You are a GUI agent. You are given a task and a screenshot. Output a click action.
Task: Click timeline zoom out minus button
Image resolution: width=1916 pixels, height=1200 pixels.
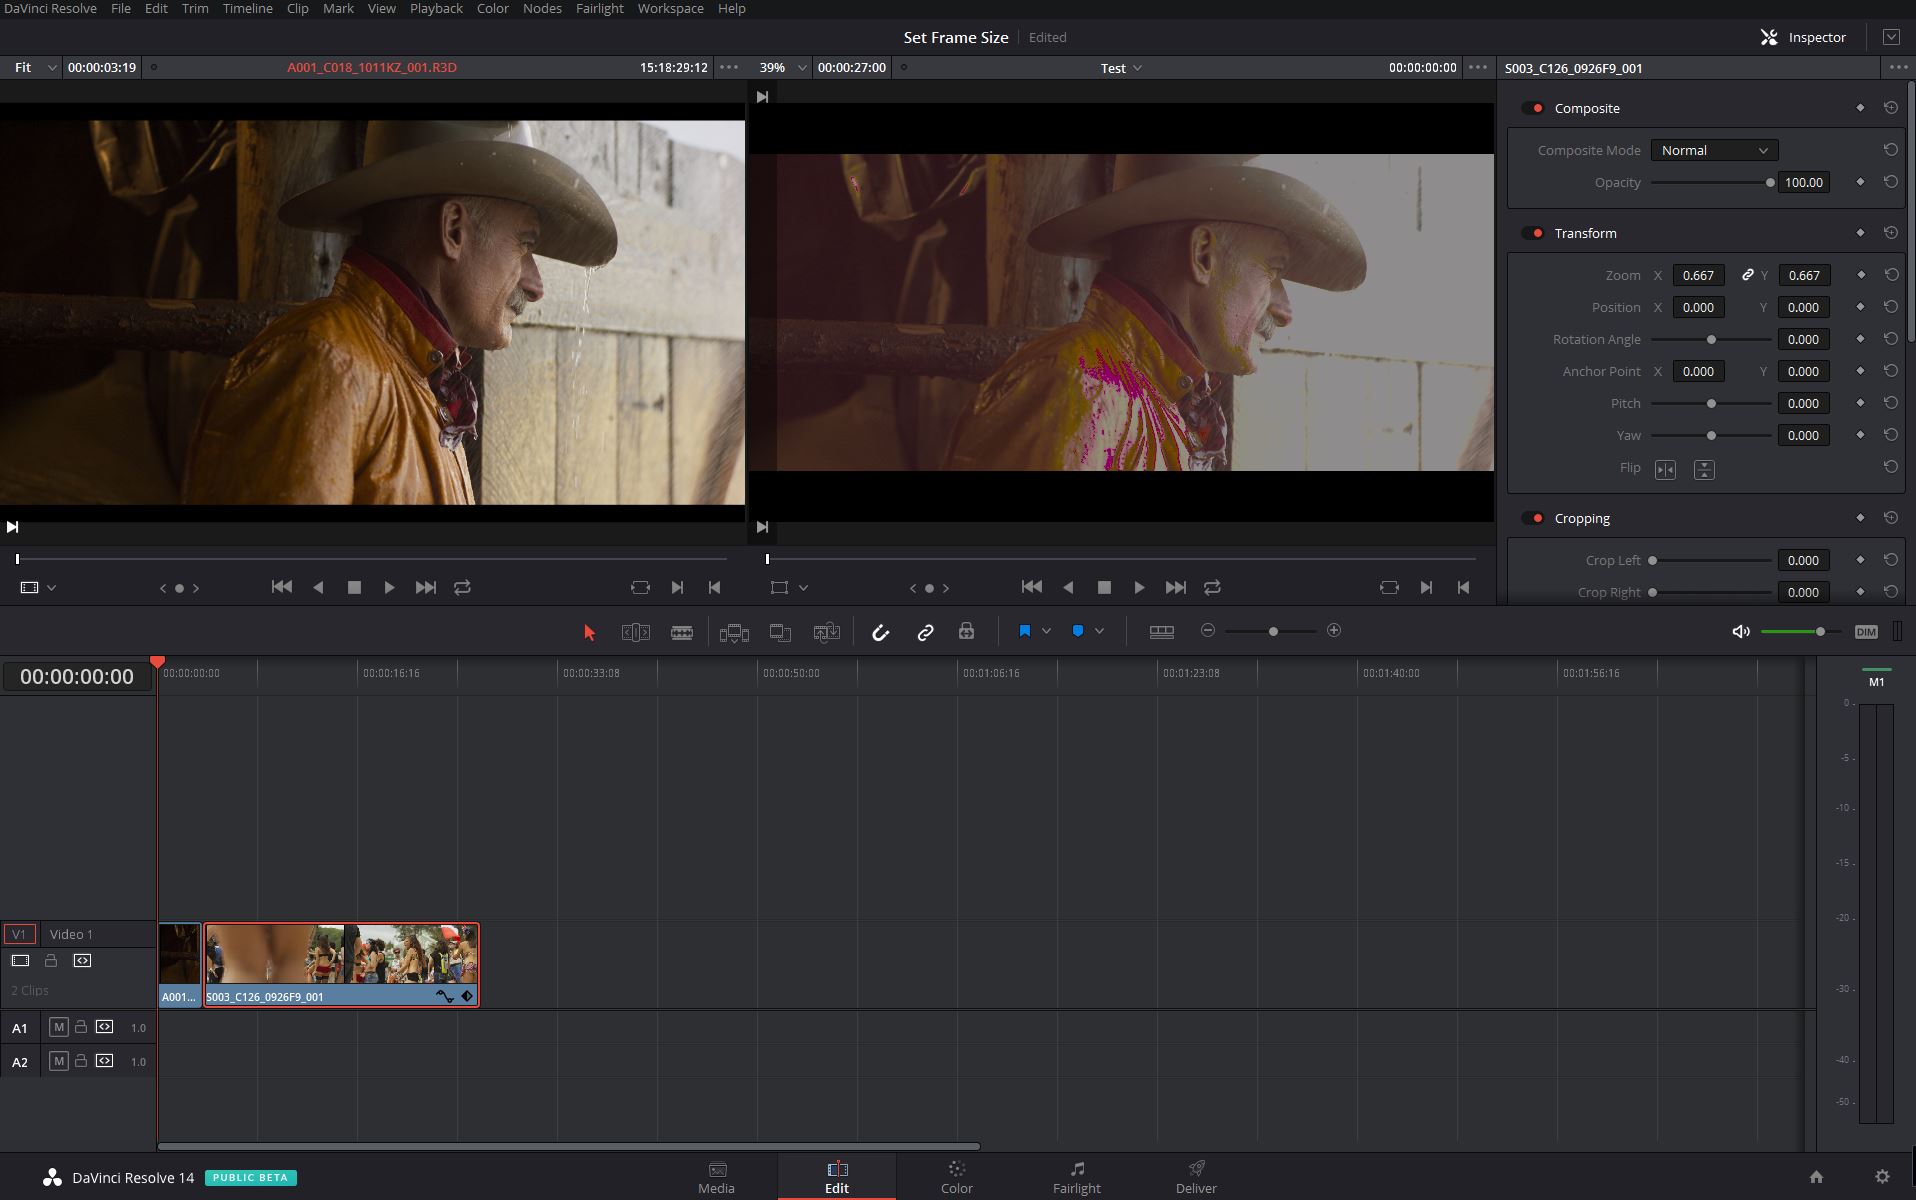(1208, 630)
